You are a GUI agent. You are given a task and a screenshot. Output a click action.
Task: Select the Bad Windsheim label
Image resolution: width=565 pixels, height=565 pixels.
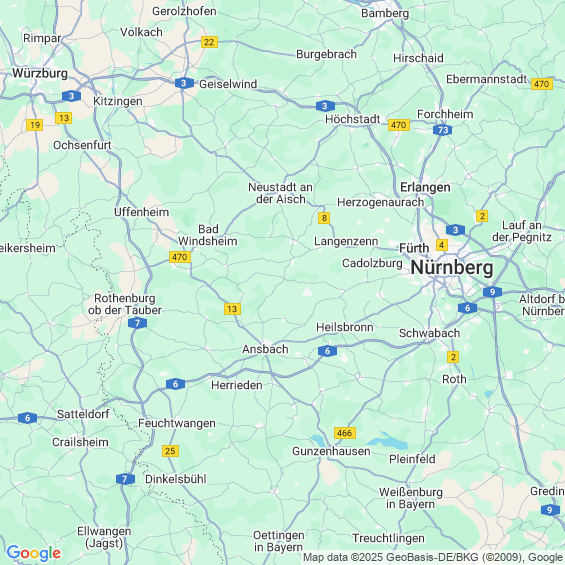(x=208, y=235)
